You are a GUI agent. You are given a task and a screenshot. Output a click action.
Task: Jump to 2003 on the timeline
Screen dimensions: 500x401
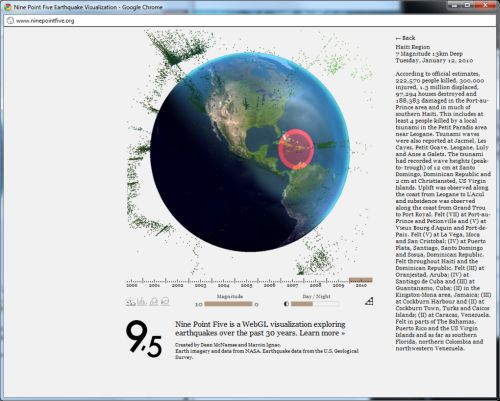pyautogui.click(x=201, y=285)
